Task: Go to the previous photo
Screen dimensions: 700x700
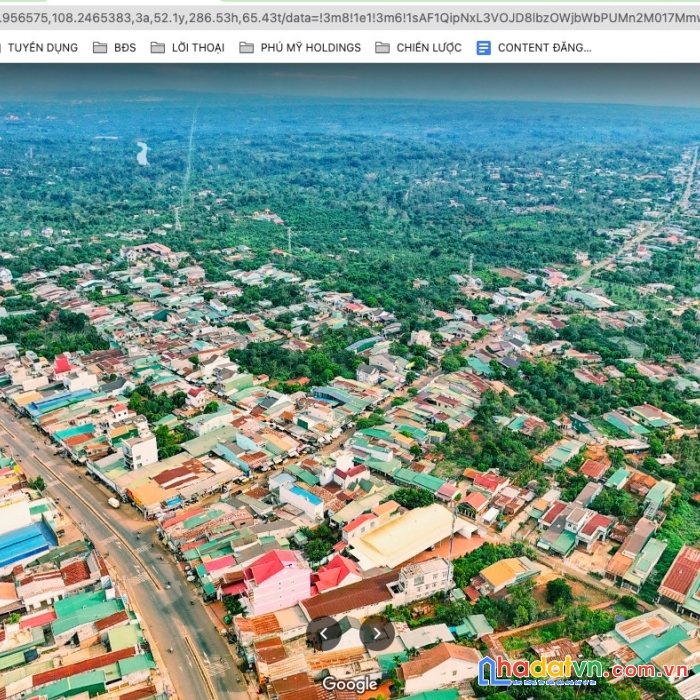Action: [x=324, y=633]
